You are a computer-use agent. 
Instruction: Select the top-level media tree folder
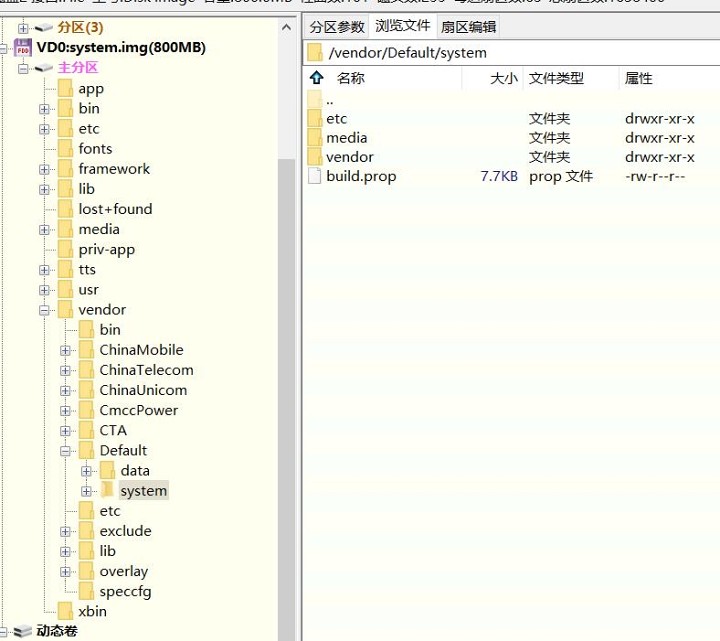[99, 229]
